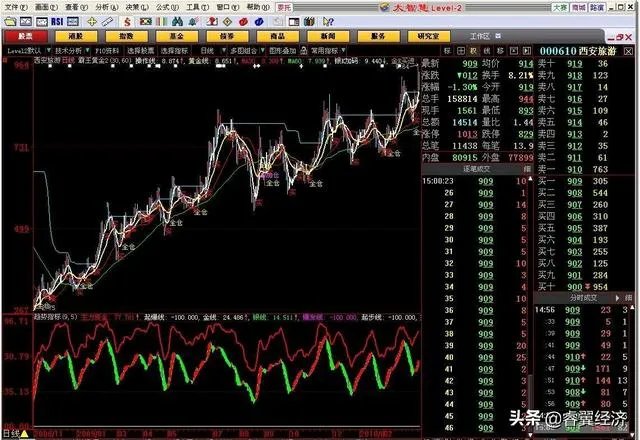Image resolution: width=640 pixels, height=440 pixels.
Task: Open the 分析 menu
Action: pyautogui.click(x=103, y=6)
